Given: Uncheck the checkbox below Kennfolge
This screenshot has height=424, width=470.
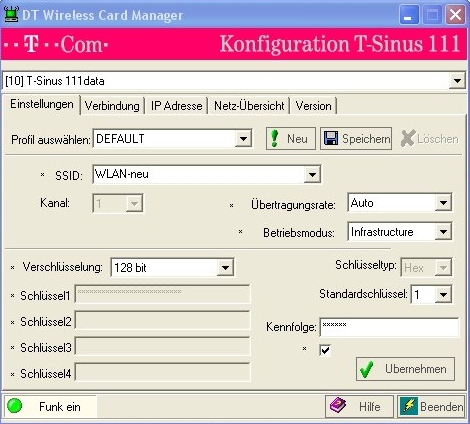Looking at the screenshot, I should 325,350.
